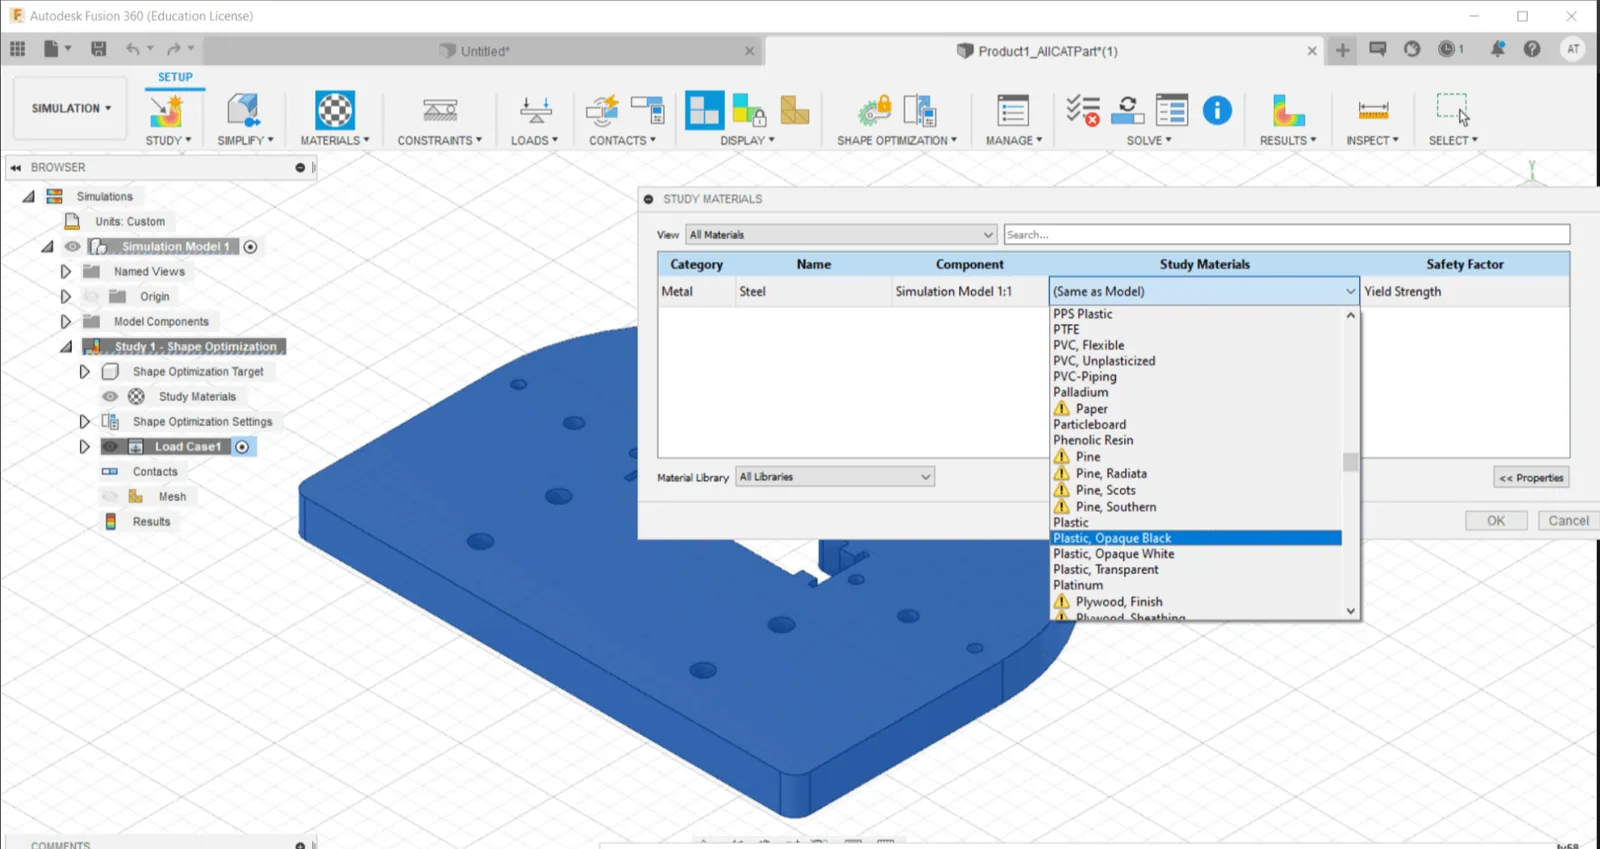Save the document with the floppy icon
The height and width of the screenshot is (849, 1600).
pos(98,48)
